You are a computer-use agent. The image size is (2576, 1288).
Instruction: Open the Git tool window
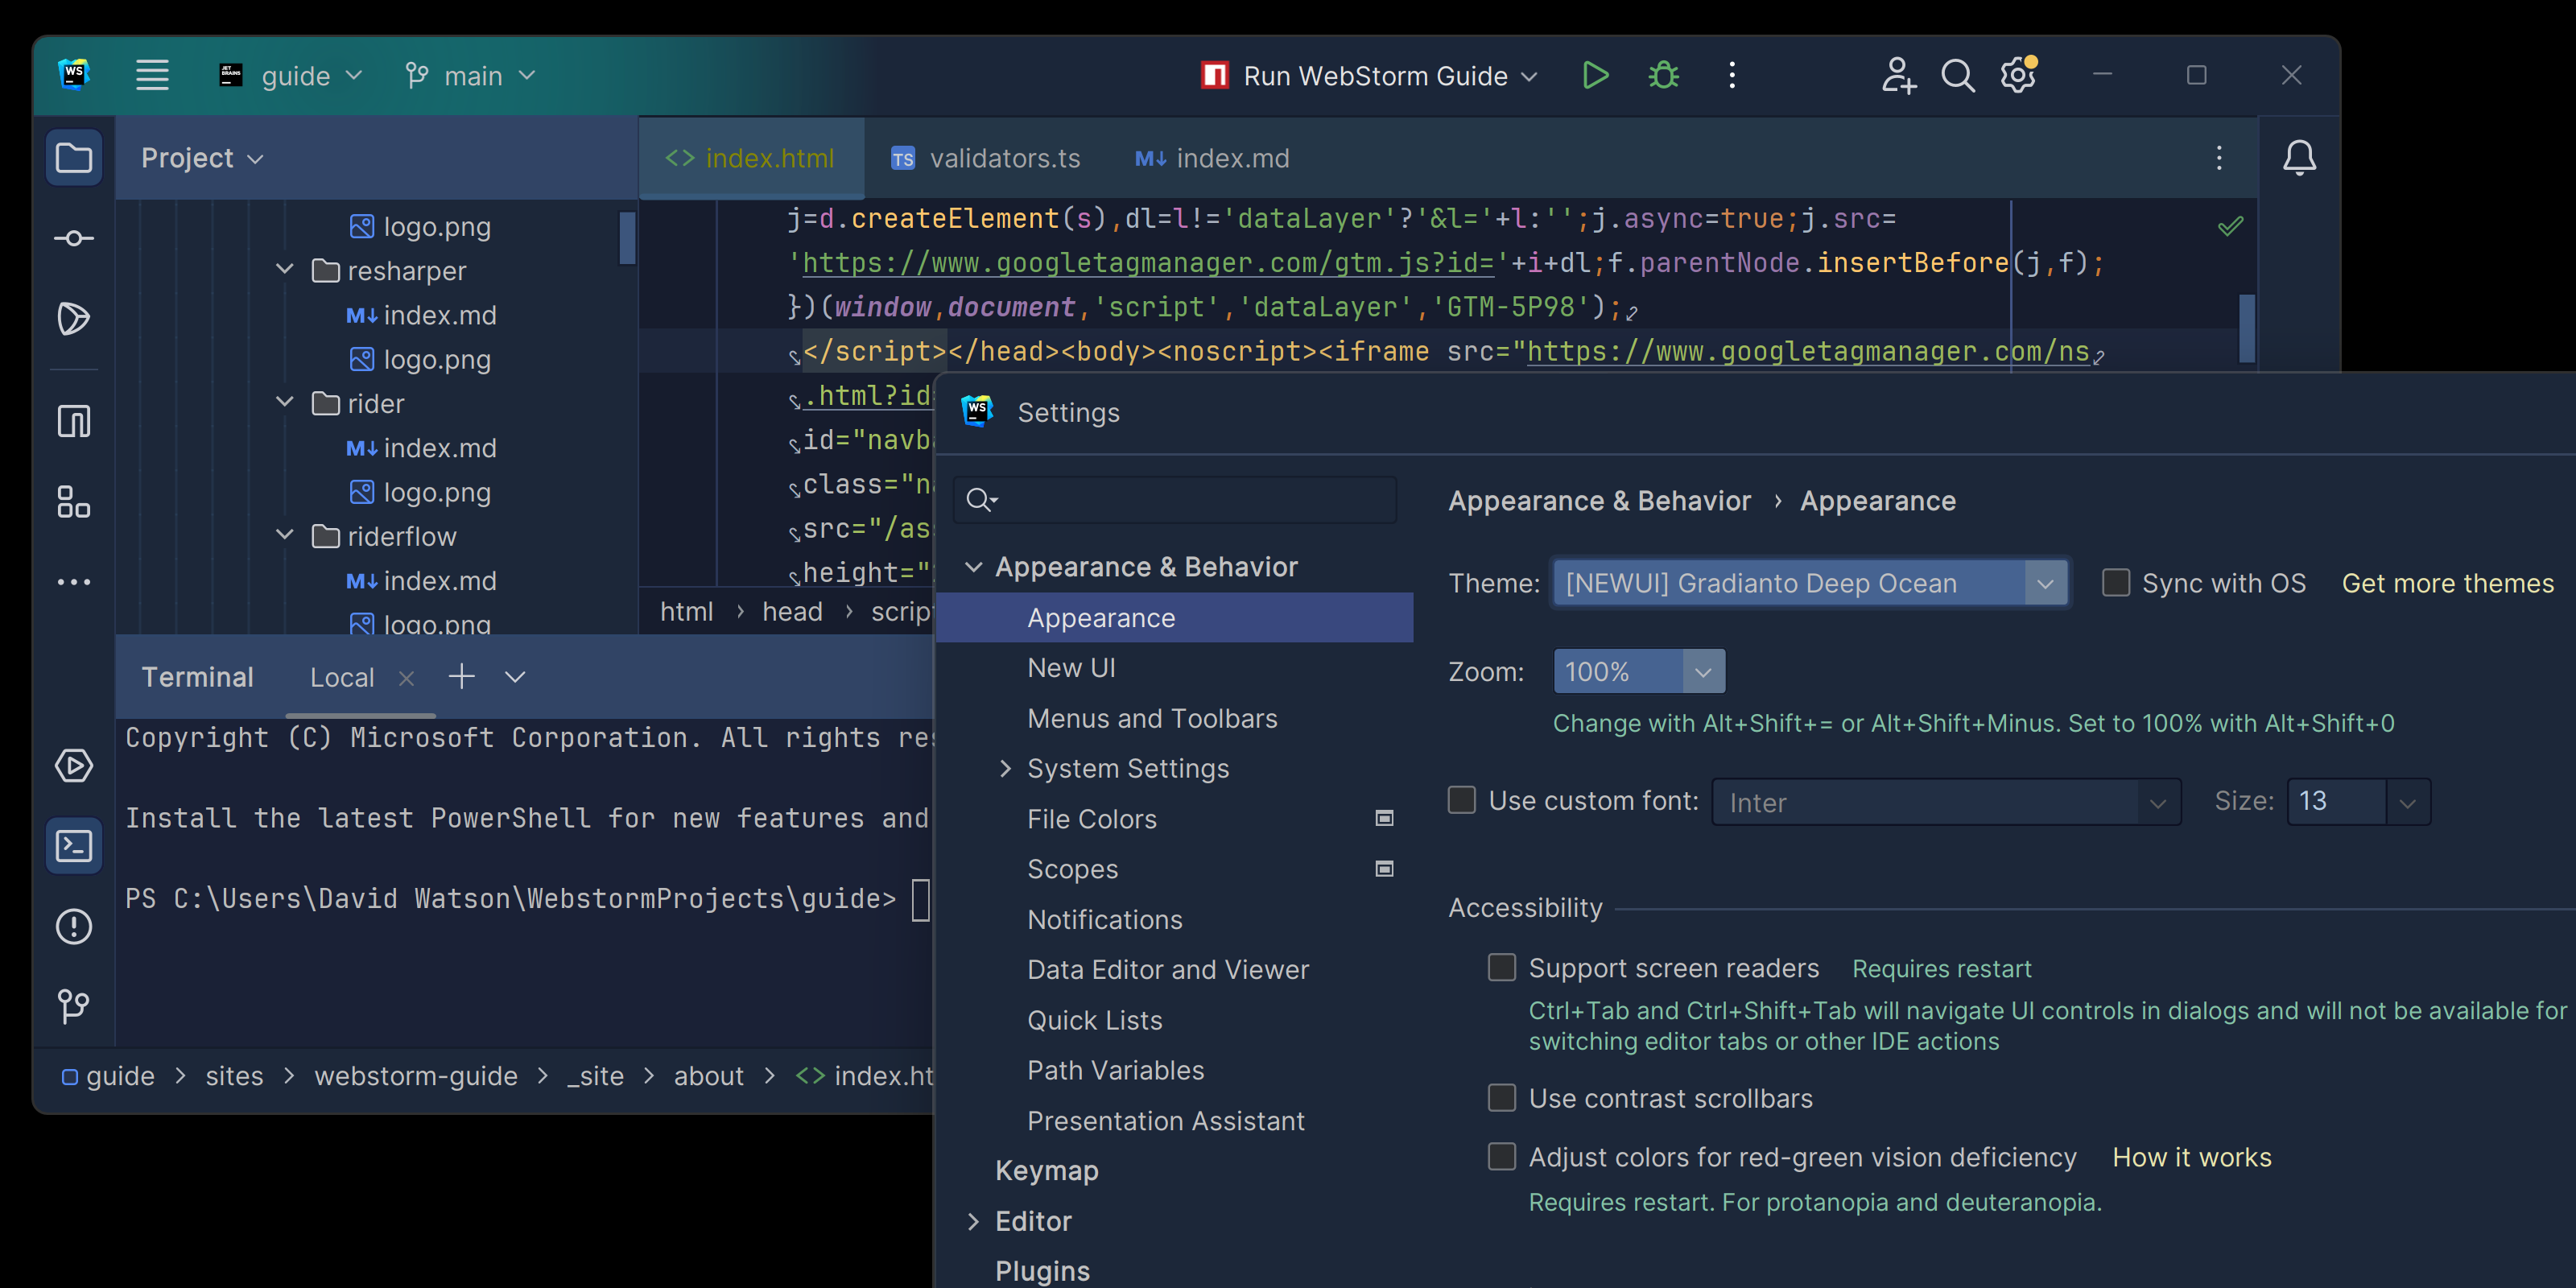pos(74,1006)
